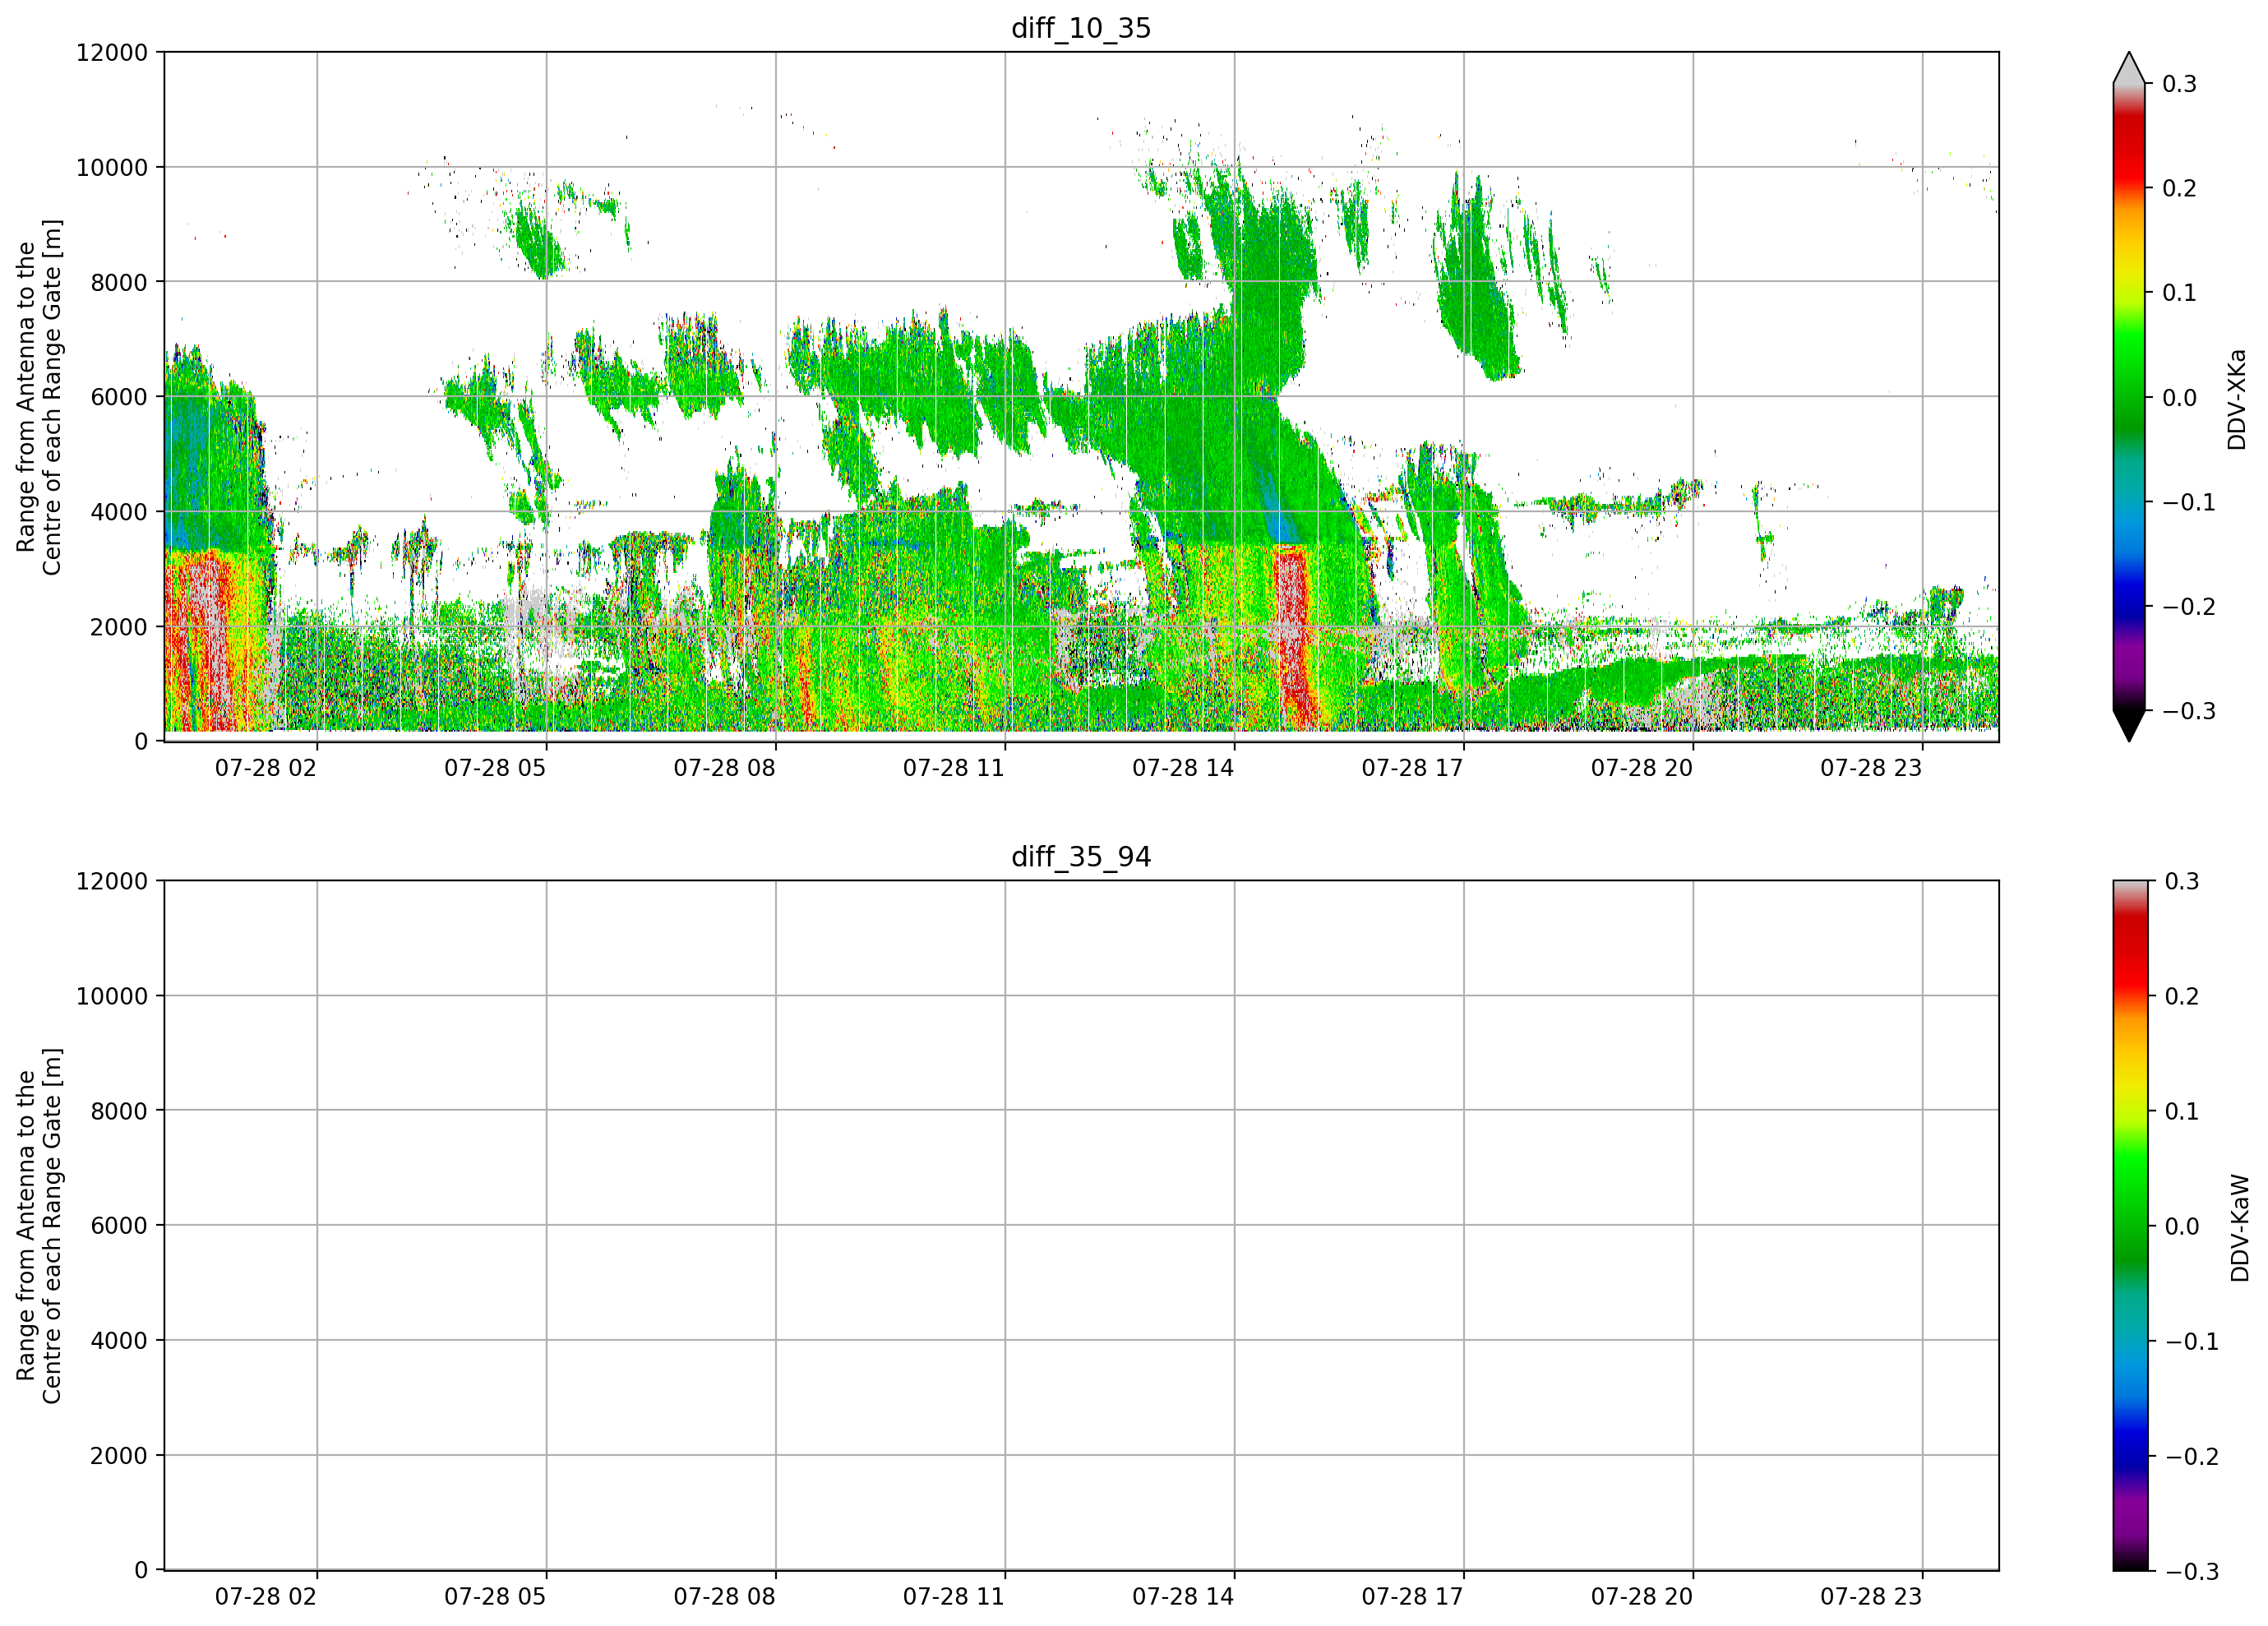
Task: Click the bottom plot's y-axis title text
Action: (x=39, y=1226)
